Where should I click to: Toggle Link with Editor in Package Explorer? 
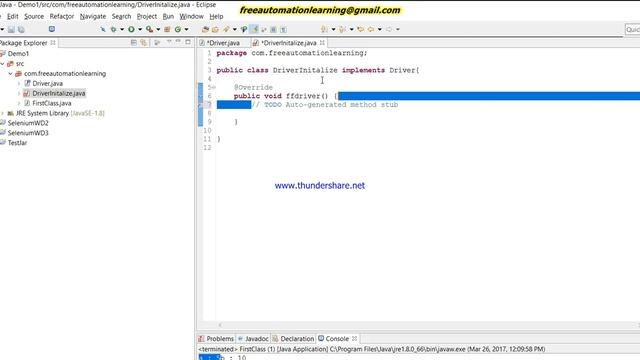pyautogui.click(x=143, y=42)
